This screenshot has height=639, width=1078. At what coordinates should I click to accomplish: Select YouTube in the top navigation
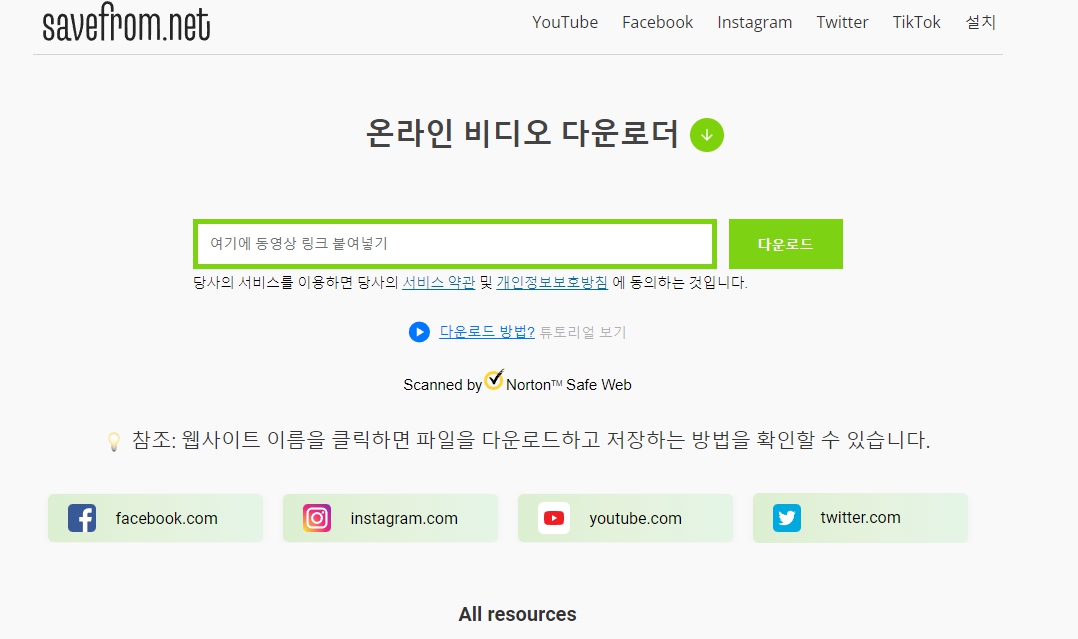[x=565, y=22]
